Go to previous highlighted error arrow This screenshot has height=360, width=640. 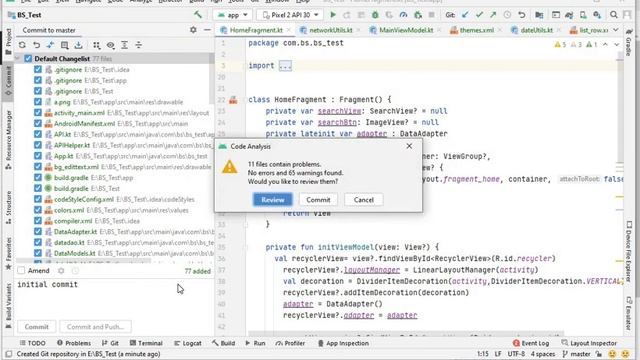coord(605,44)
